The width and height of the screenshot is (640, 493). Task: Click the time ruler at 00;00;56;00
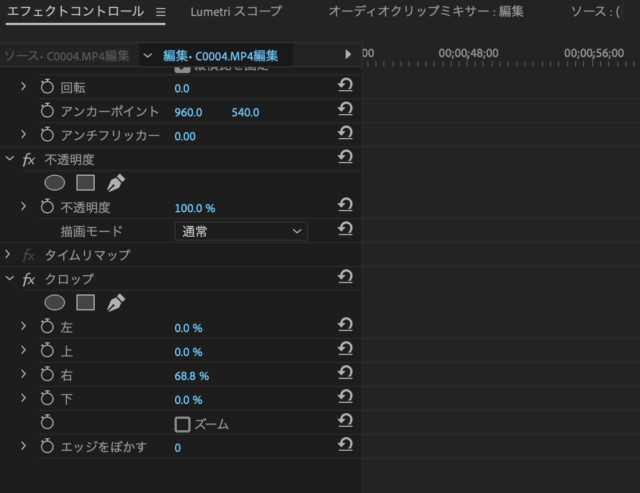coord(594,53)
